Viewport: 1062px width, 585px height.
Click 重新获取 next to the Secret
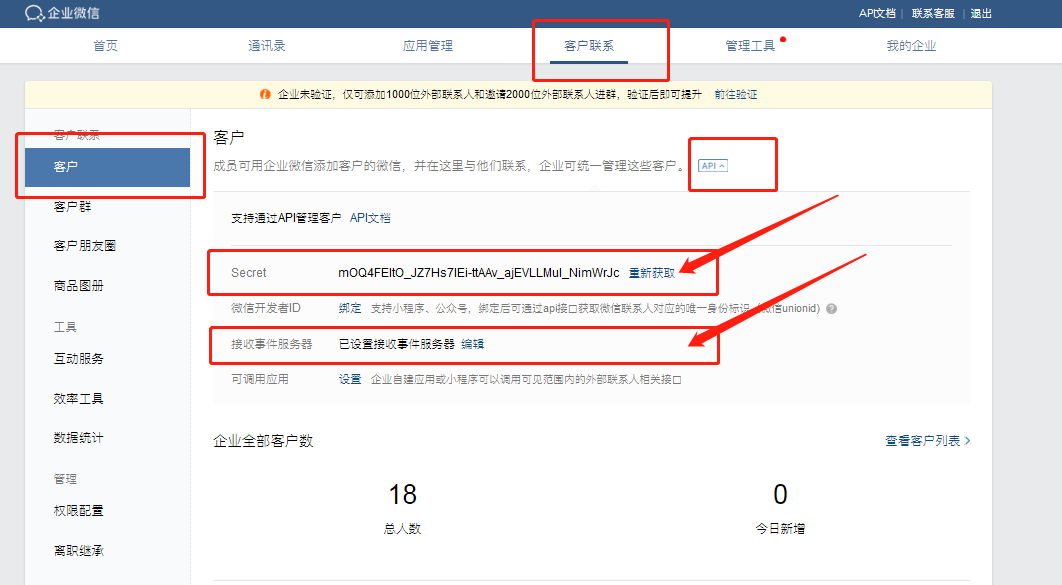(652, 273)
